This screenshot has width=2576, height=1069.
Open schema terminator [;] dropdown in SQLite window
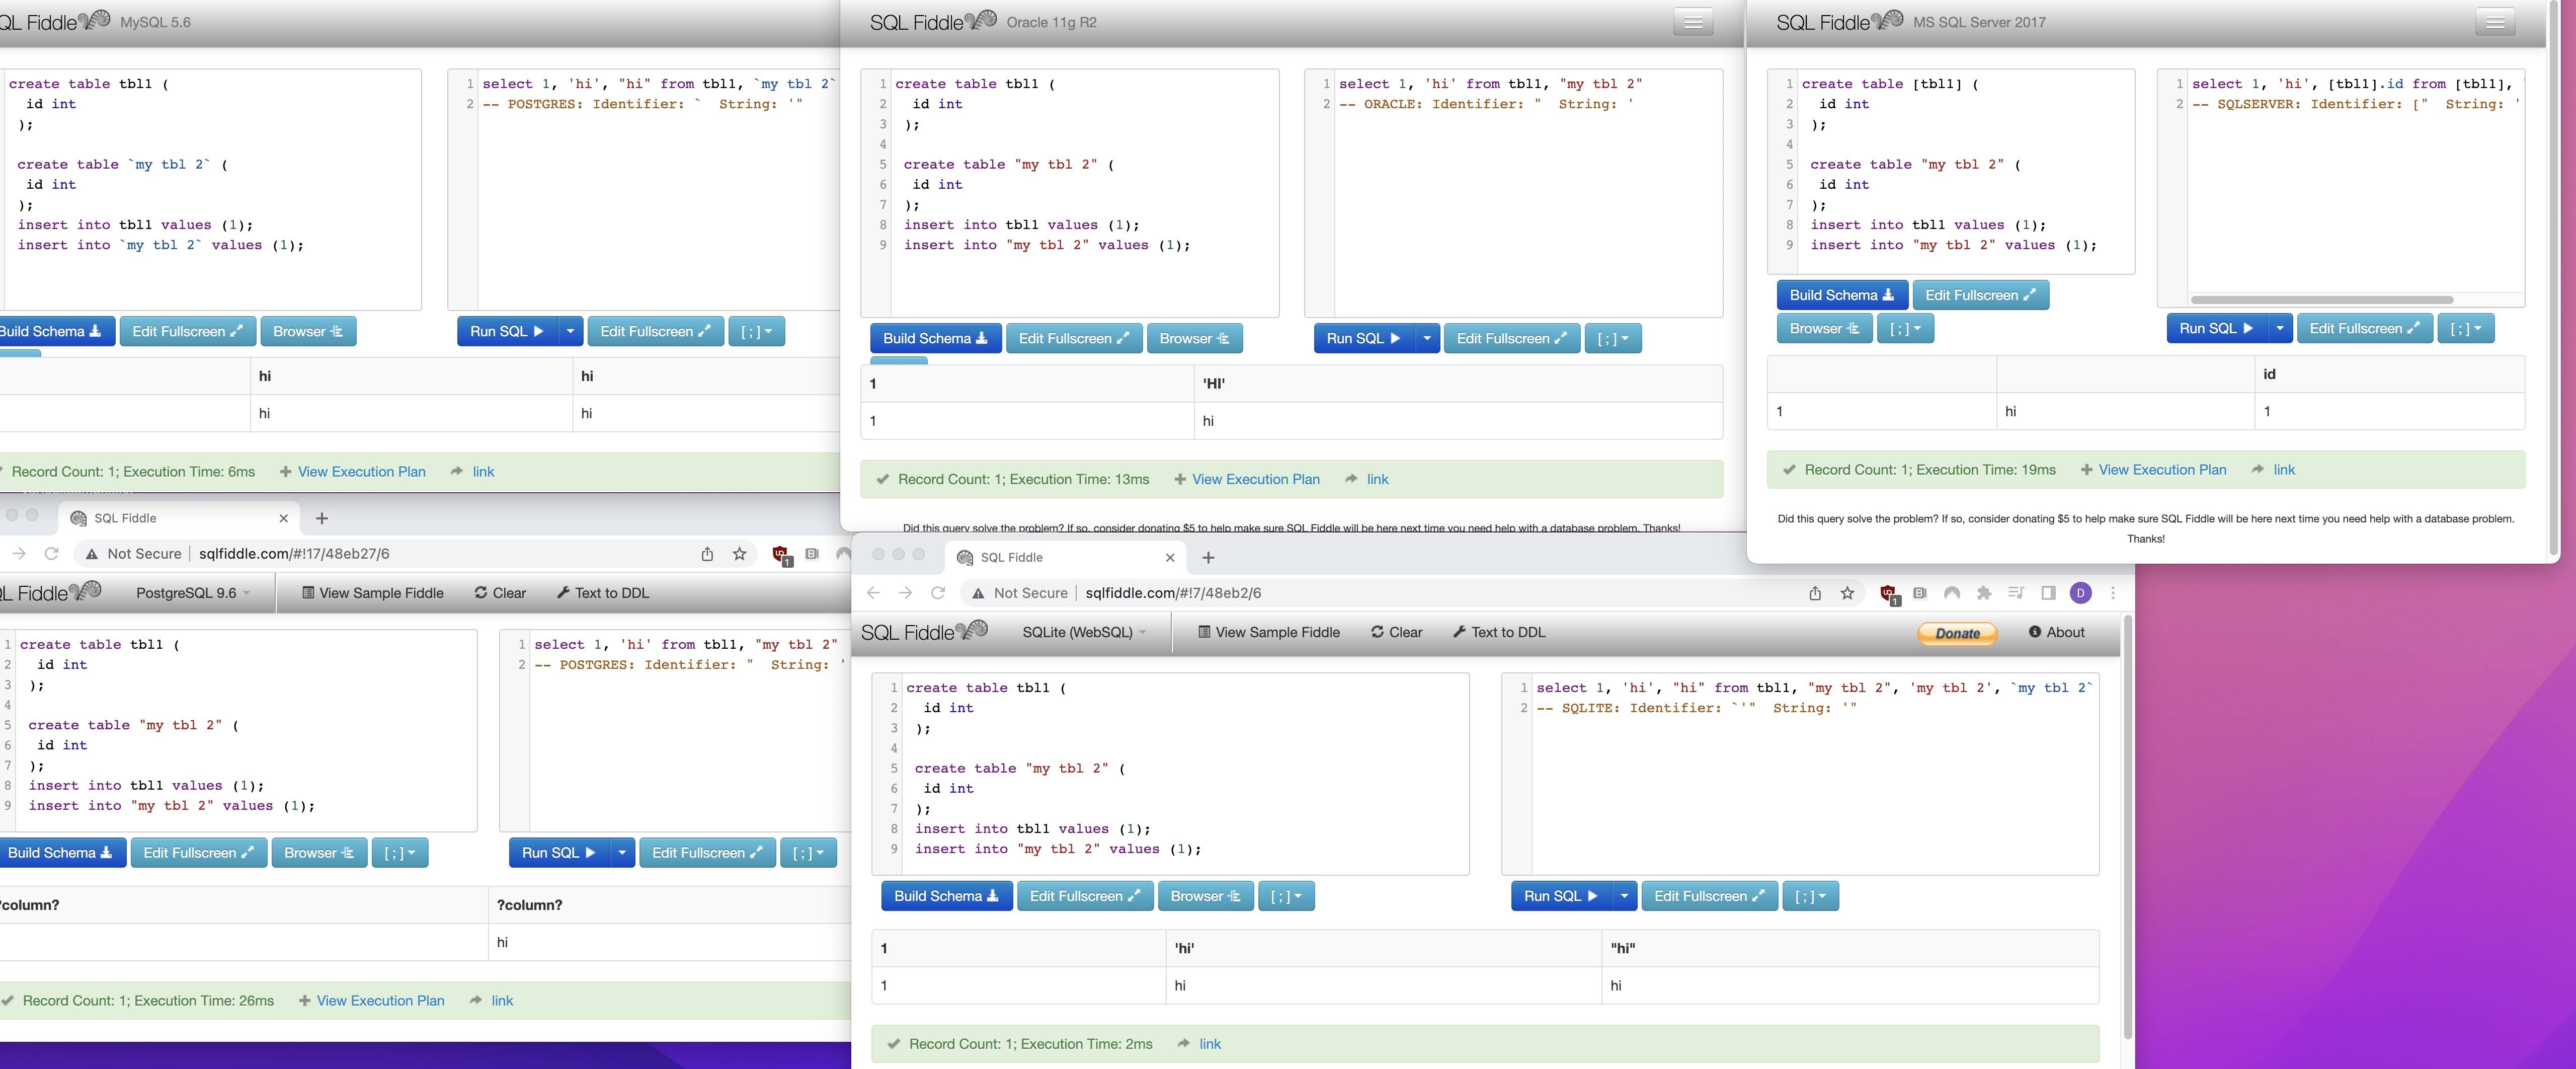[1286, 896]
